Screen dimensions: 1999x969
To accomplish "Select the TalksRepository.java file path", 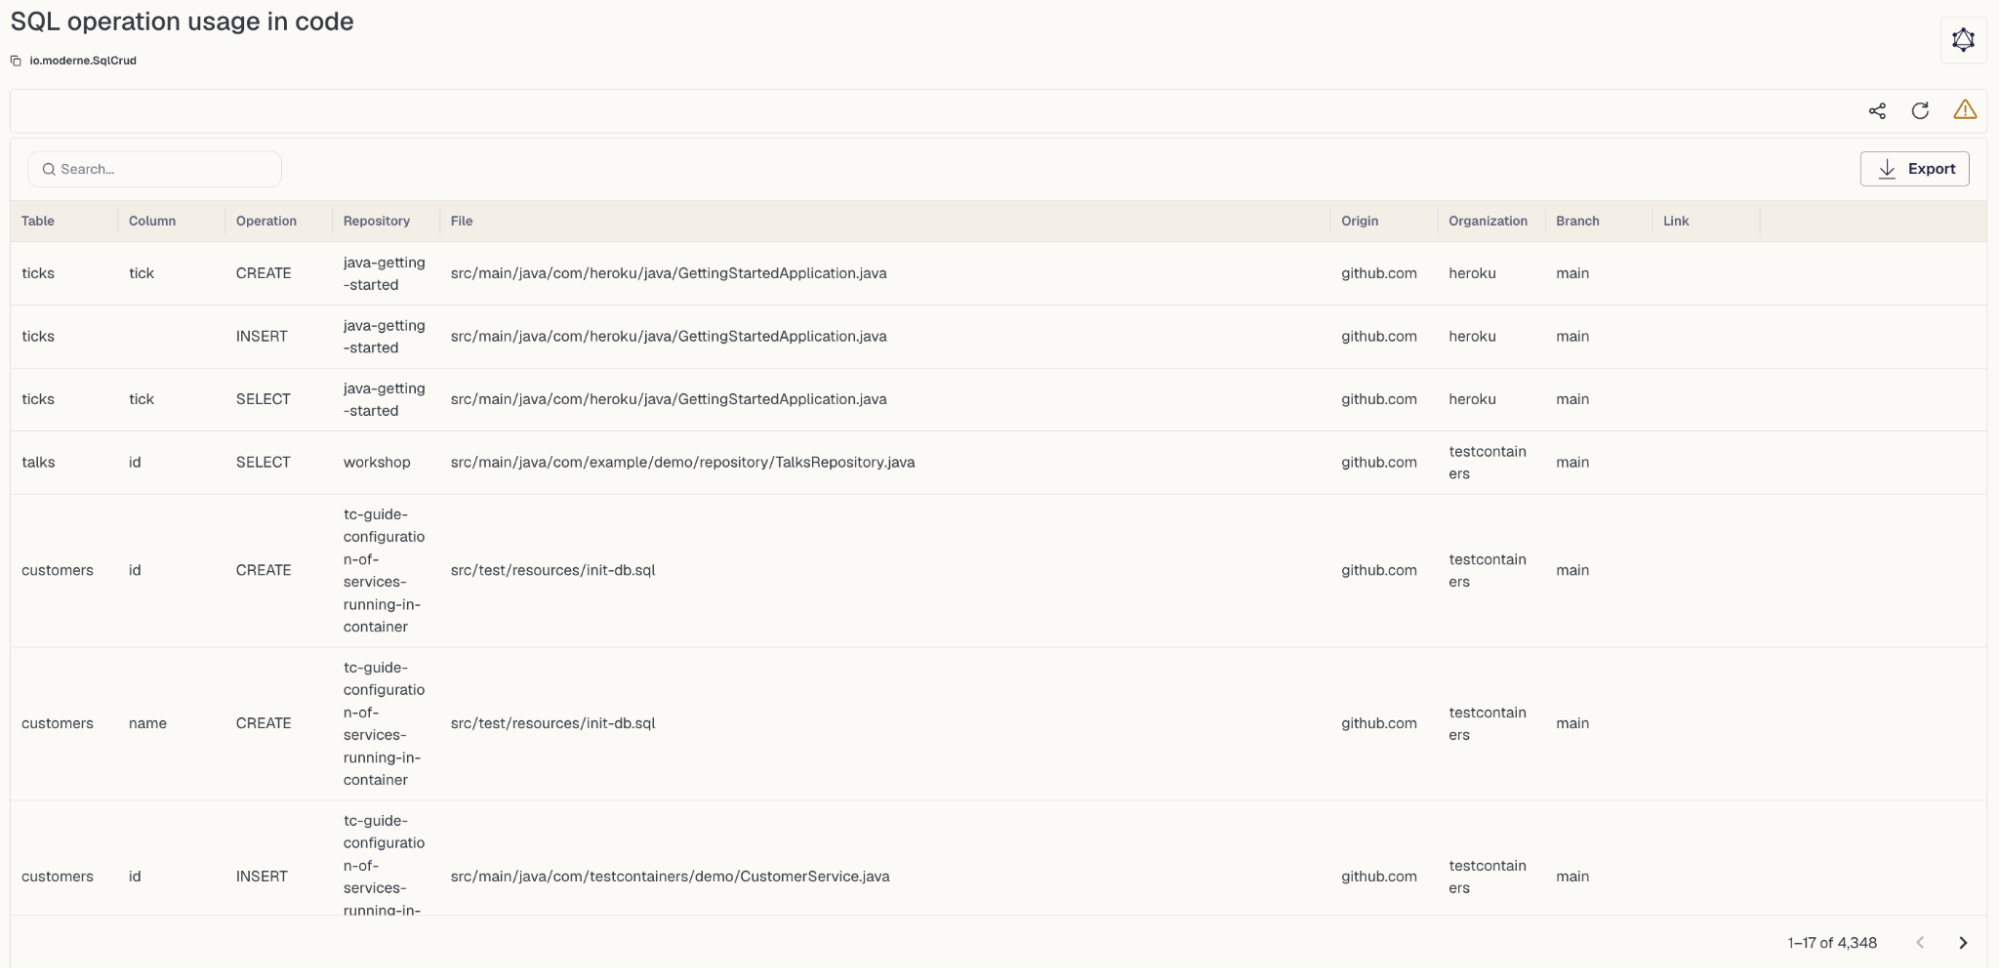I will [682, 462].
